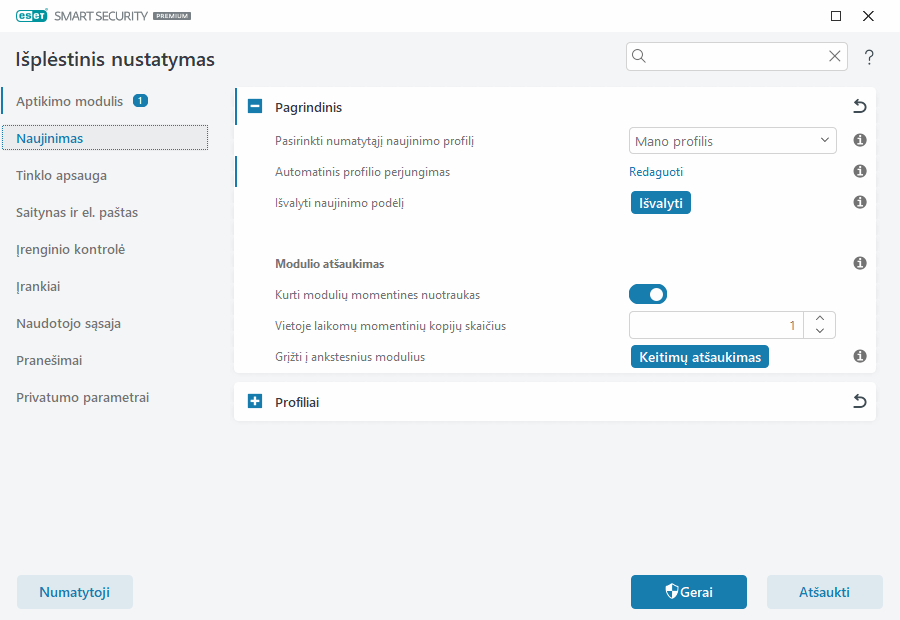Click the Redaguoti link

656,172
